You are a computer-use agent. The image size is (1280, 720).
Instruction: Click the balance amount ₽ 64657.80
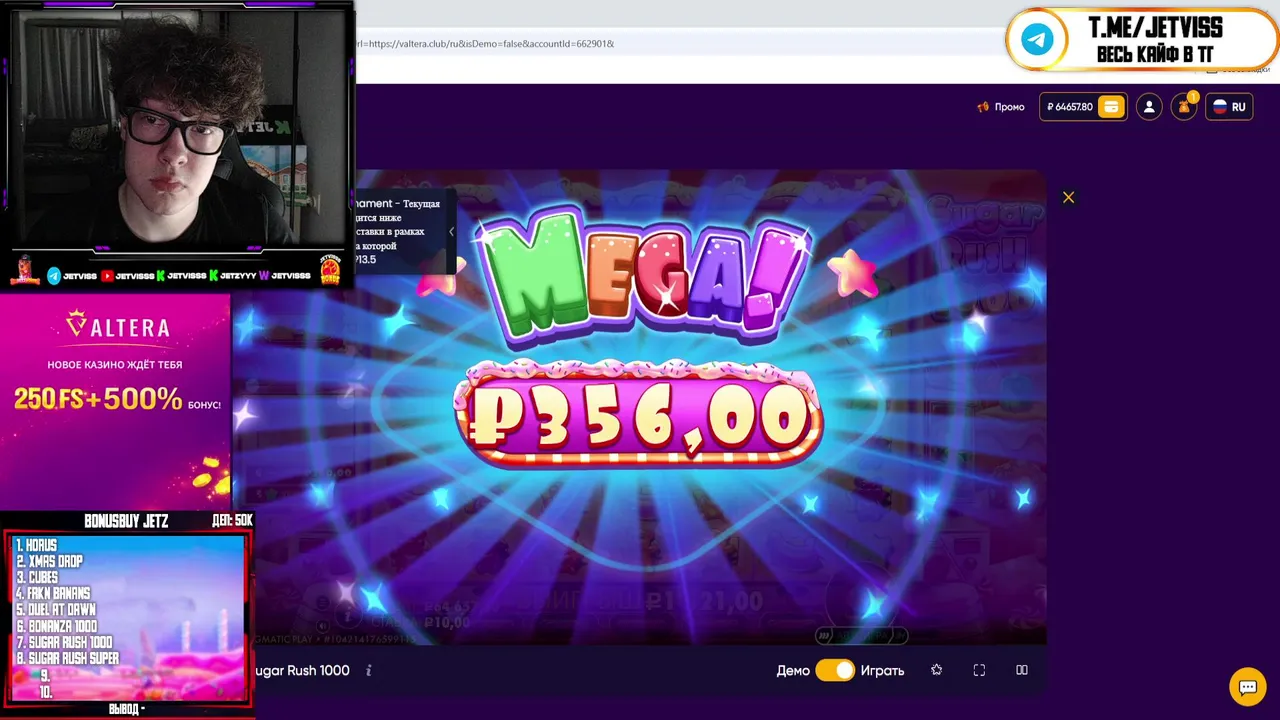point(1070,107)
